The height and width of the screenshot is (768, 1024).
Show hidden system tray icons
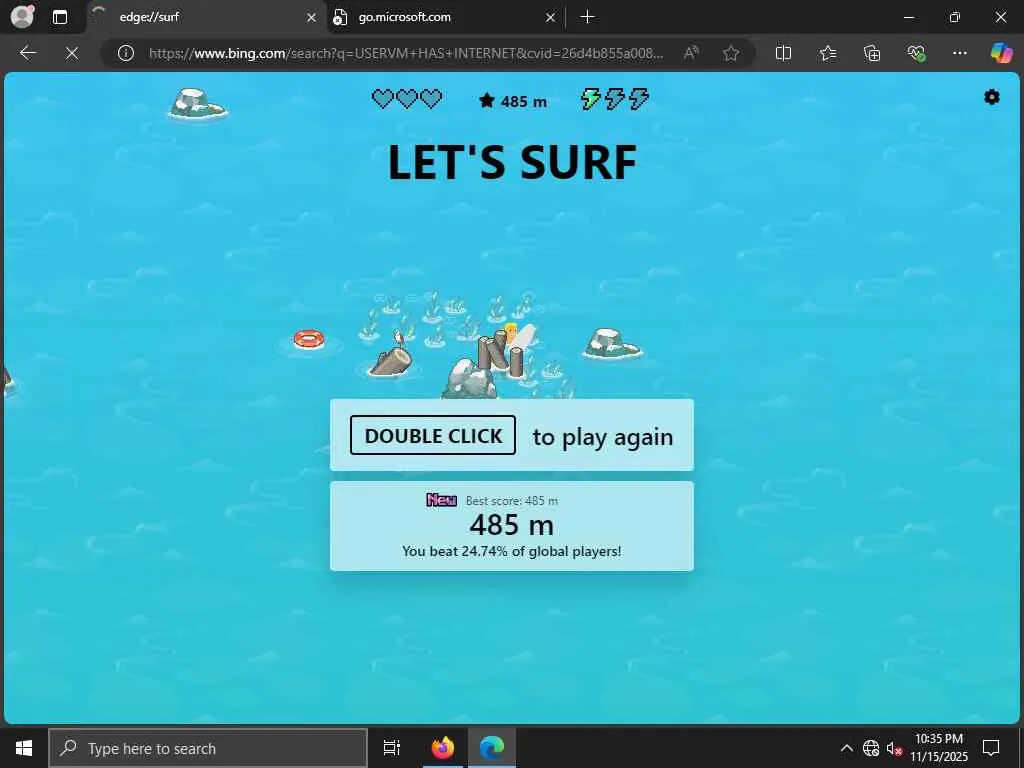click(x=846, y=748)
